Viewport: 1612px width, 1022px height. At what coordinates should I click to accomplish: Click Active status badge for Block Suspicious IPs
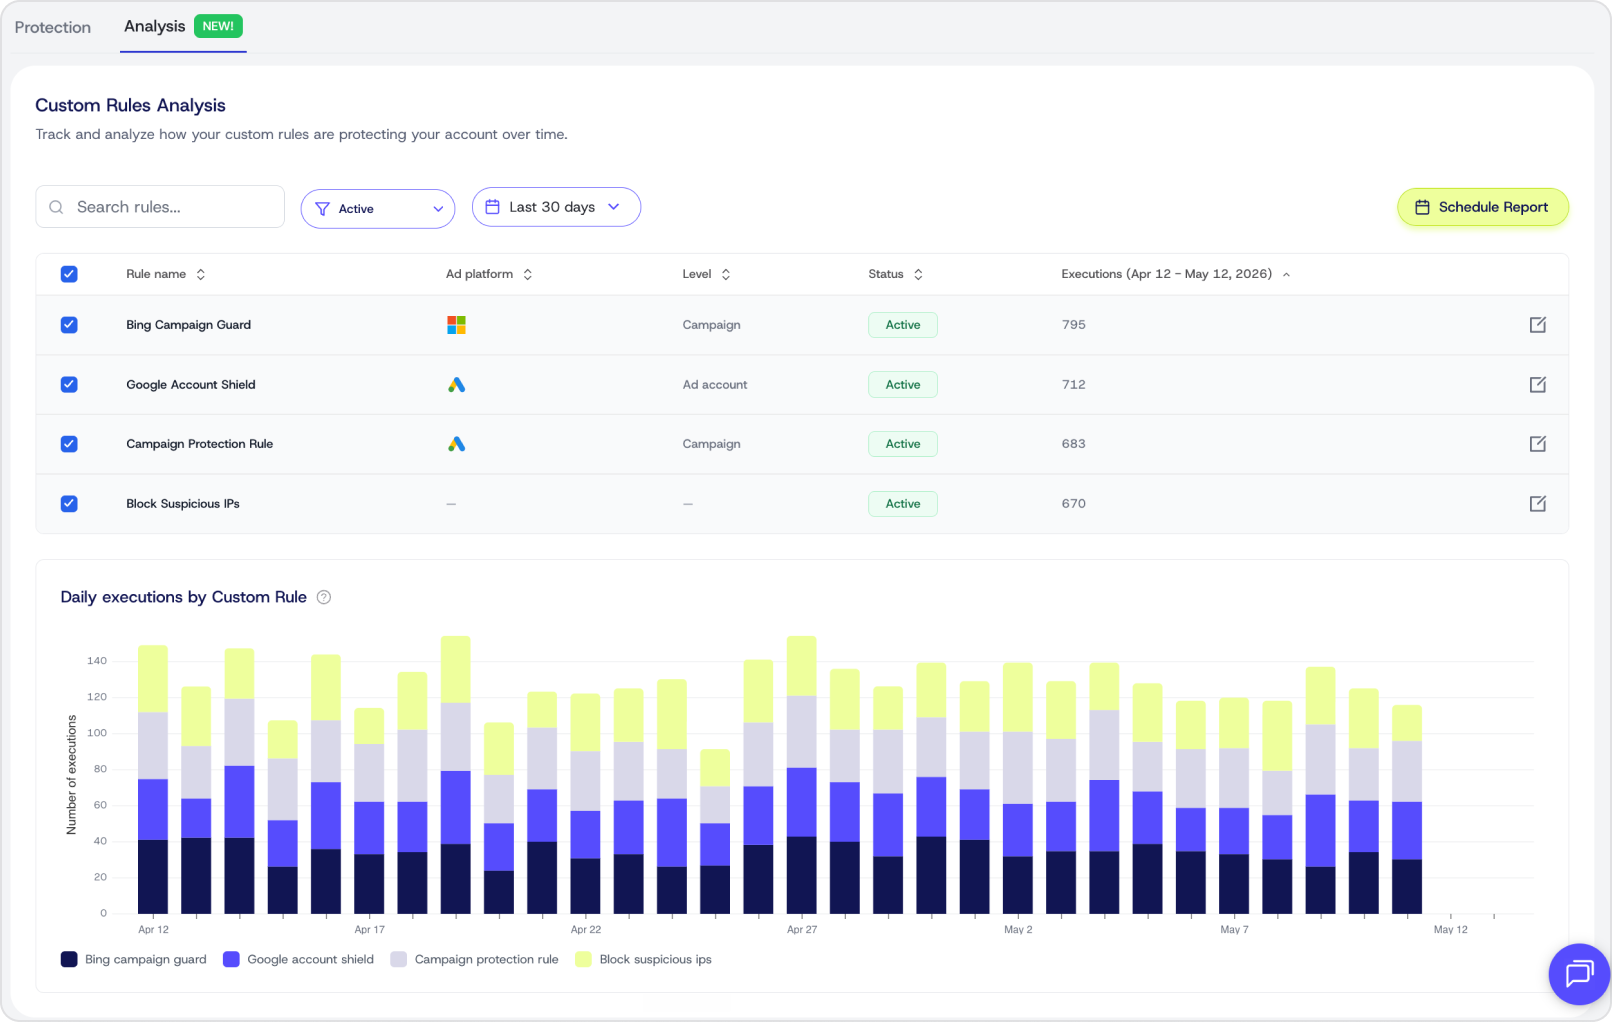903,504
